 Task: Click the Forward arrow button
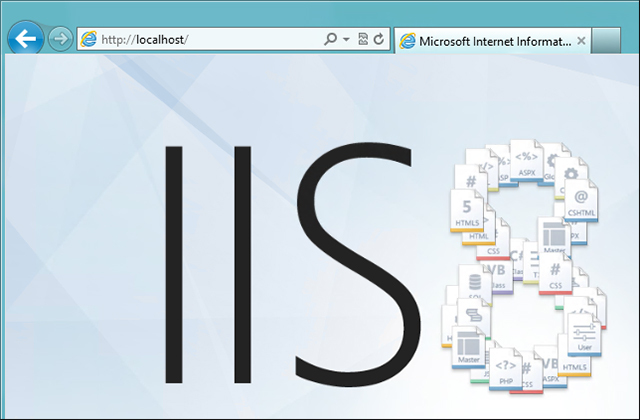coord(60,39)
